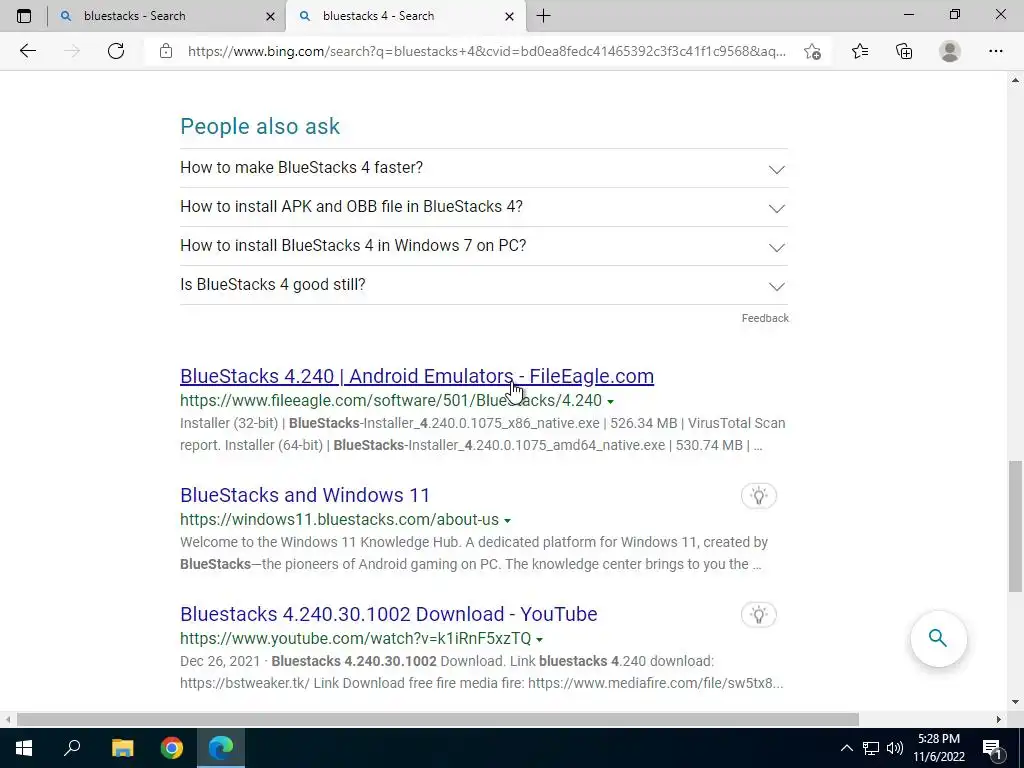Add this page to favorites
Image resolution: width=1024 pixels, height=768 pixels.
(812, 51)
